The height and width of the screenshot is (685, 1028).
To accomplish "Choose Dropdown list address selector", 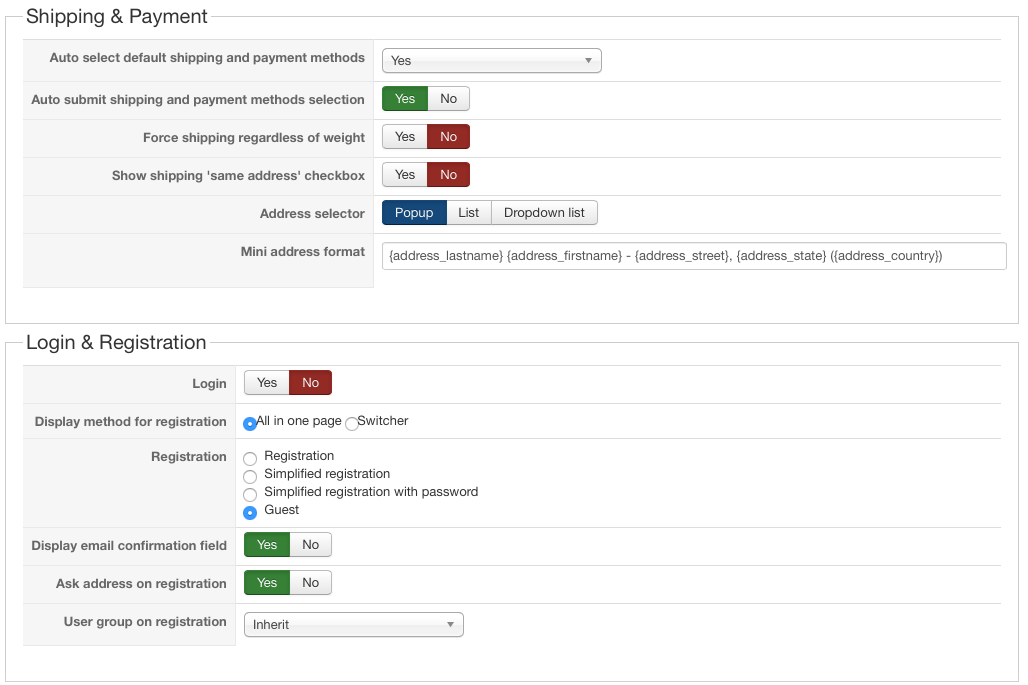I will tap(544, 213).
